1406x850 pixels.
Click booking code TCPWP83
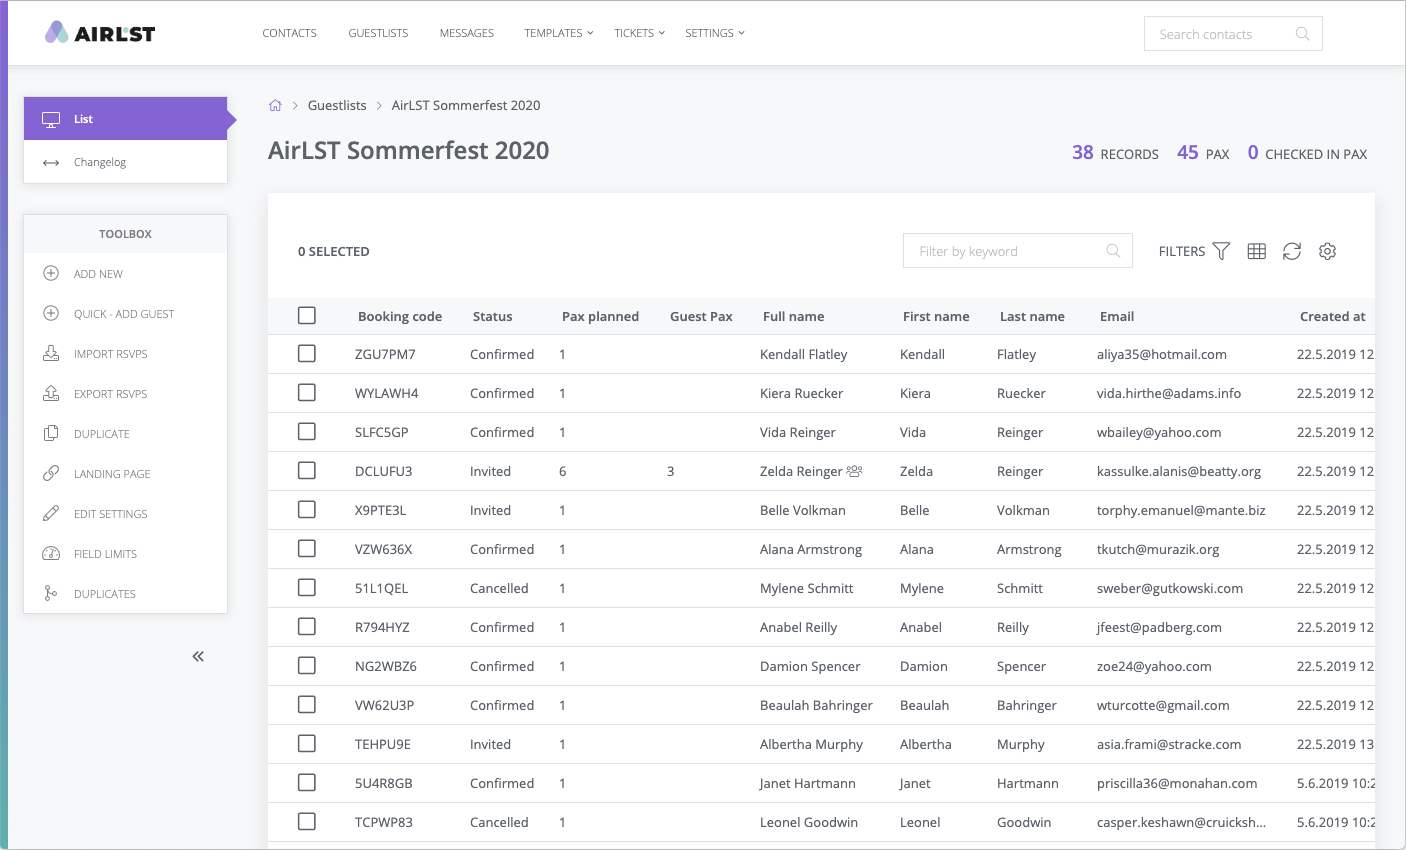click(x=384, y=822)
